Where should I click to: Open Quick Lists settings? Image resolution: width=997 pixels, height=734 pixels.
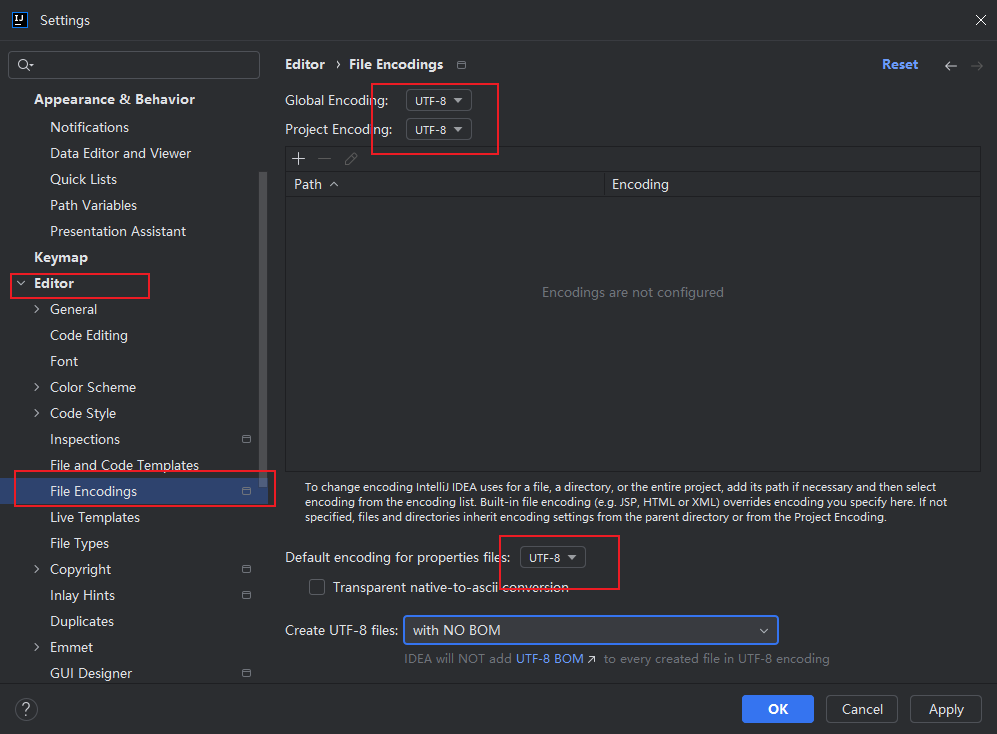click(83, 179)
